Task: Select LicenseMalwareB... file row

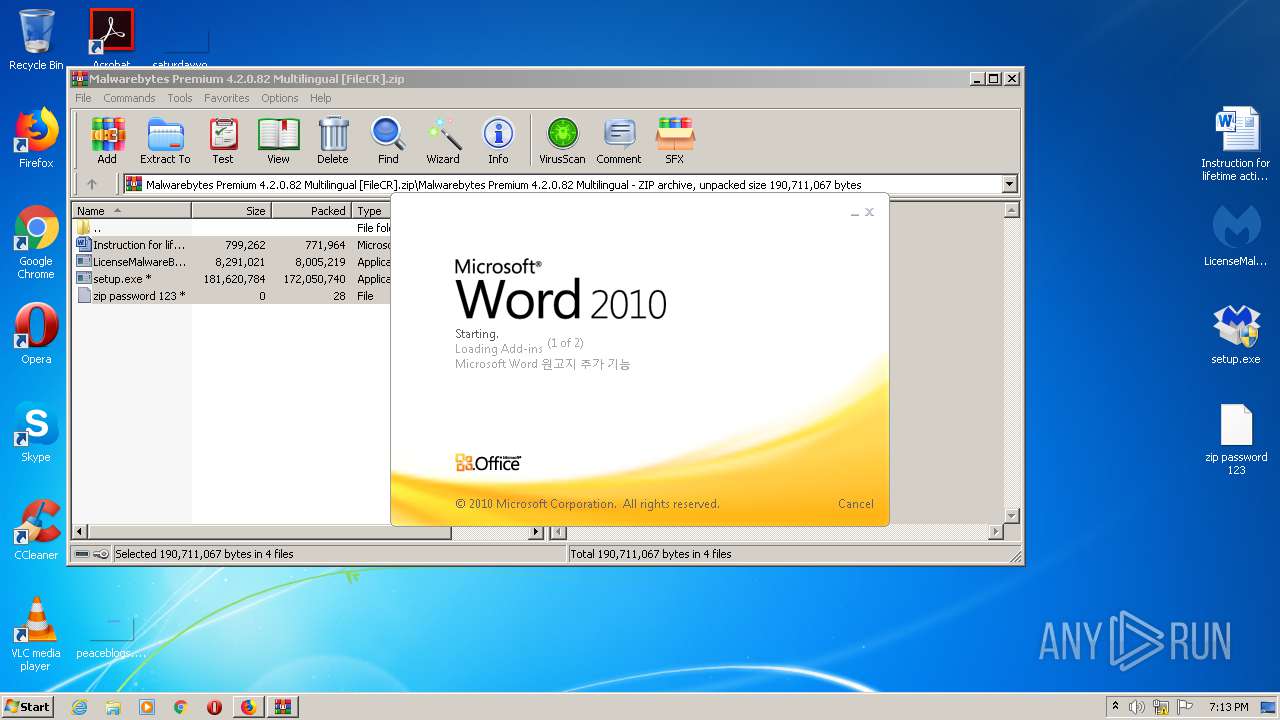Action: point(231,262)
